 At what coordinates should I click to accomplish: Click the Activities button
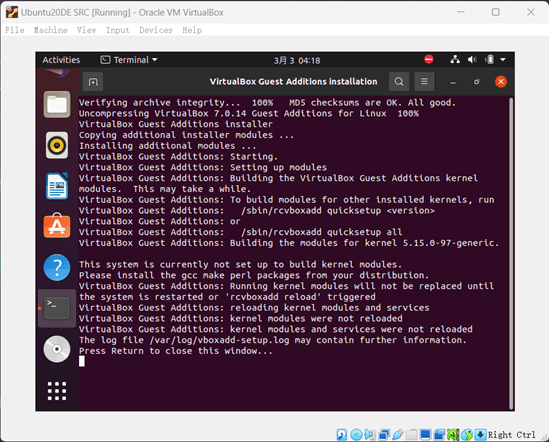point(61,60)
